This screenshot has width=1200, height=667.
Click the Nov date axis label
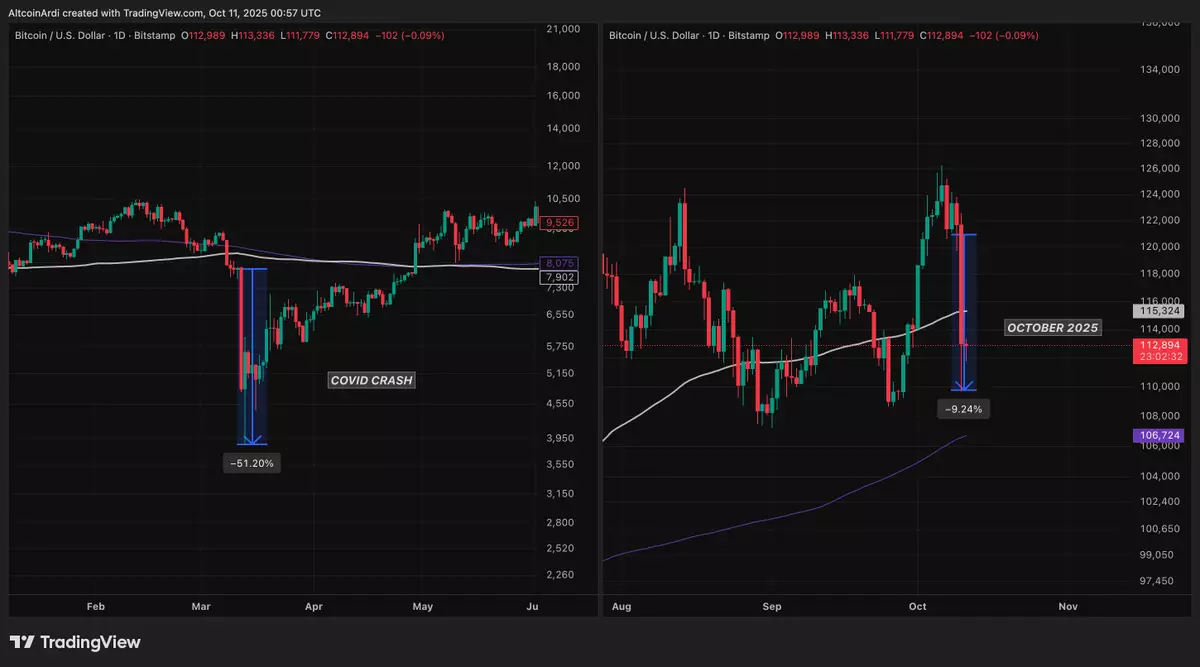point(1068,606)
